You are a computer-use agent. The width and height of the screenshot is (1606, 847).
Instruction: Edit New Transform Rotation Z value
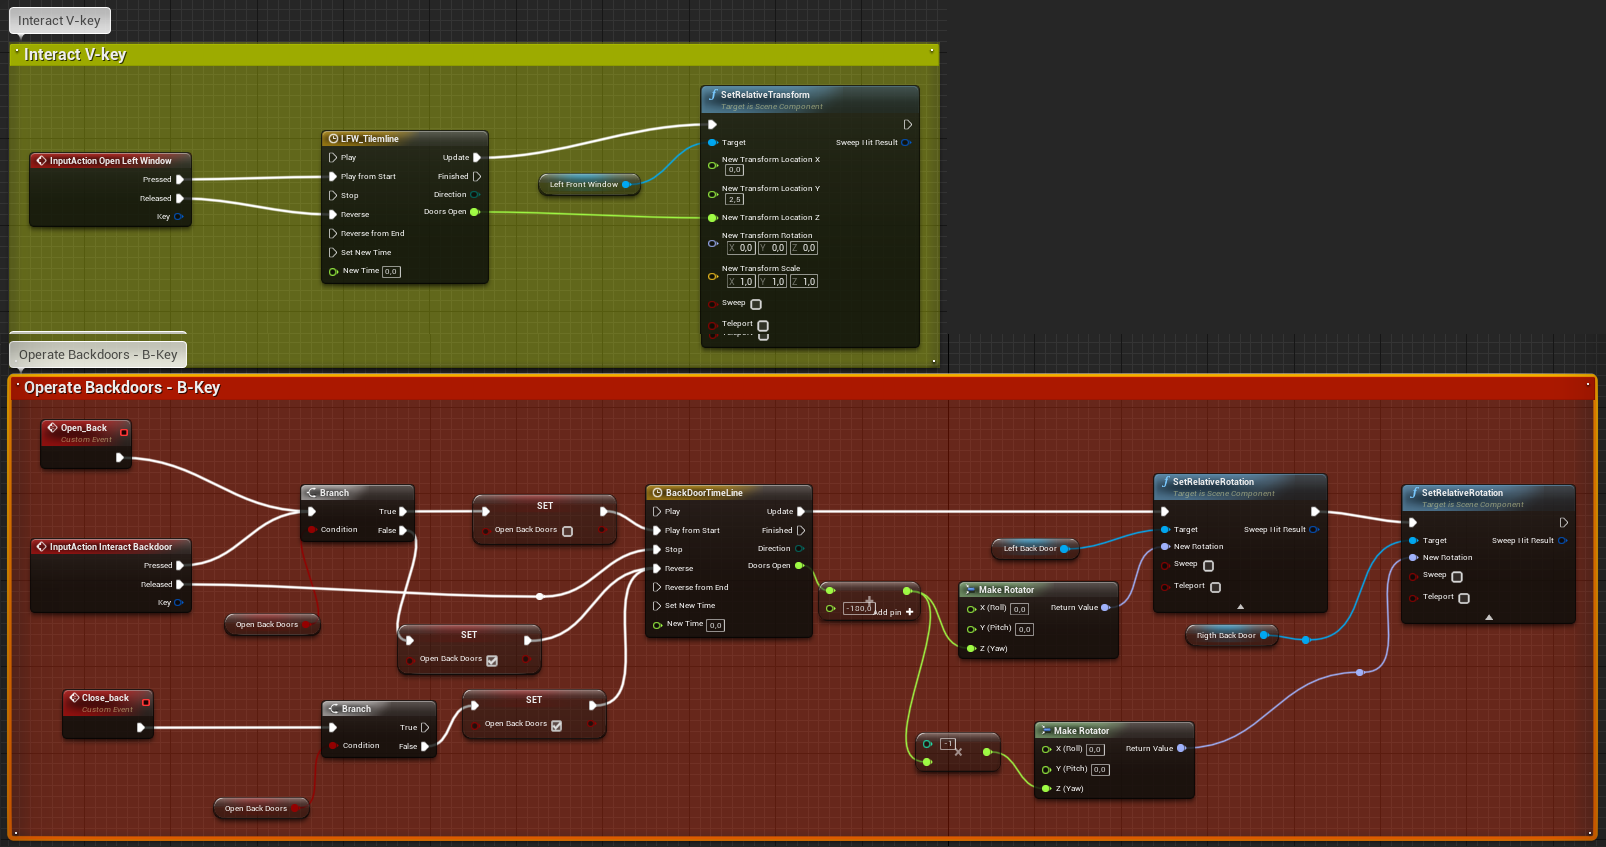[804, 248]
